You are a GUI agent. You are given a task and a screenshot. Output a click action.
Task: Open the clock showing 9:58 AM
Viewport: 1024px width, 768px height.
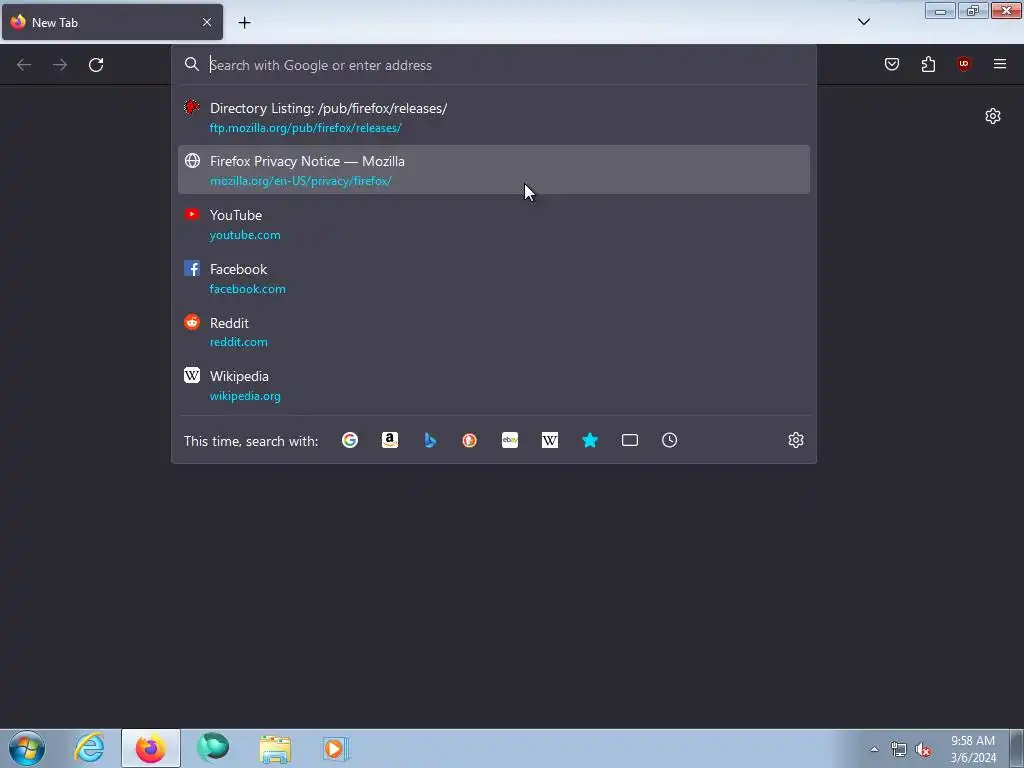[x=973, y=749]
